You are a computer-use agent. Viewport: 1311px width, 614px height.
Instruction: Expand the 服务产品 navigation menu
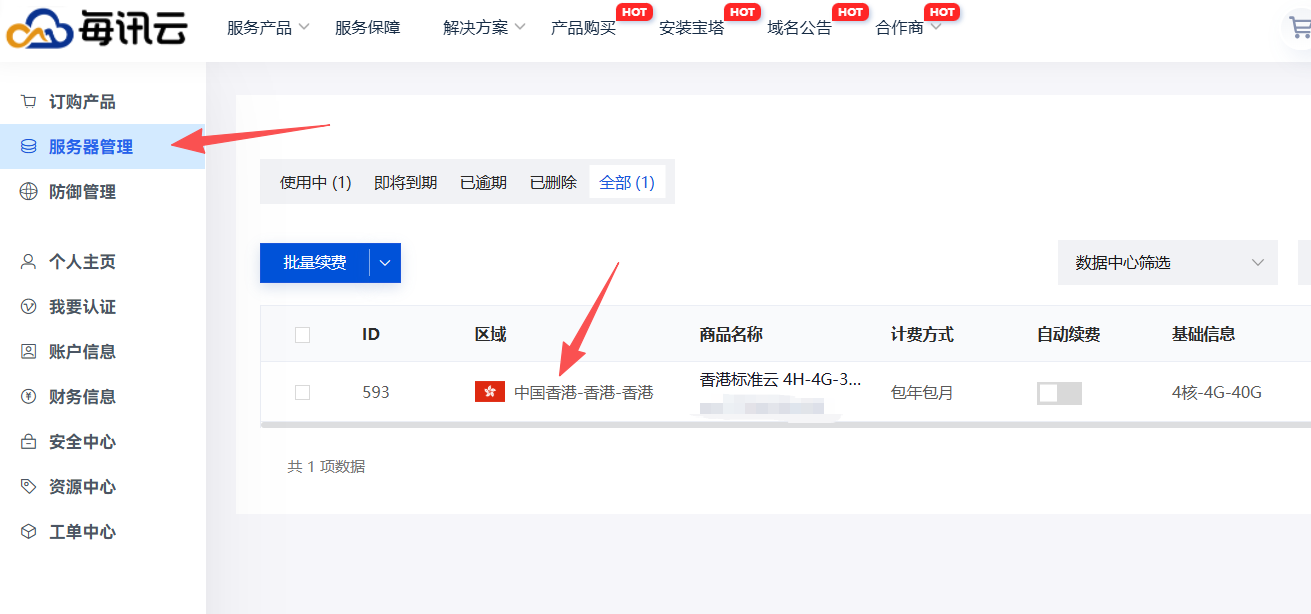point(268,28)
